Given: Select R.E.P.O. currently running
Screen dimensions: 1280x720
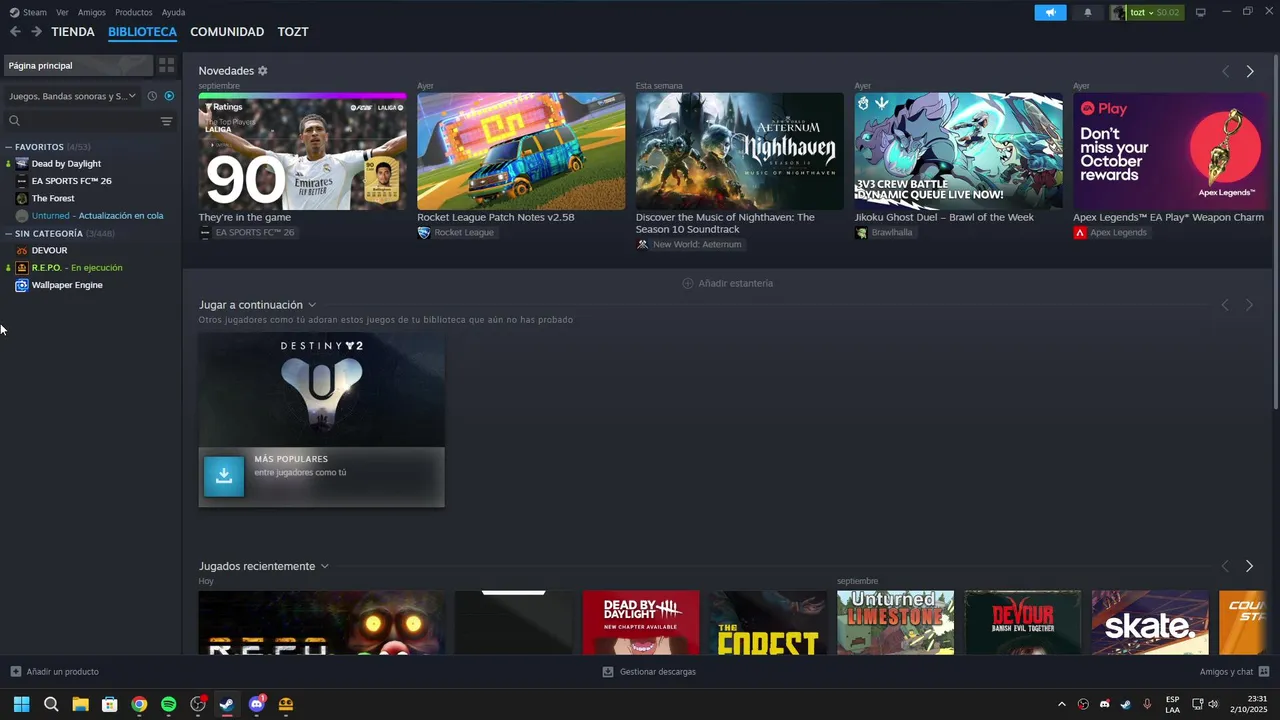Looking at the screenshot, I should tap(77, 268).
